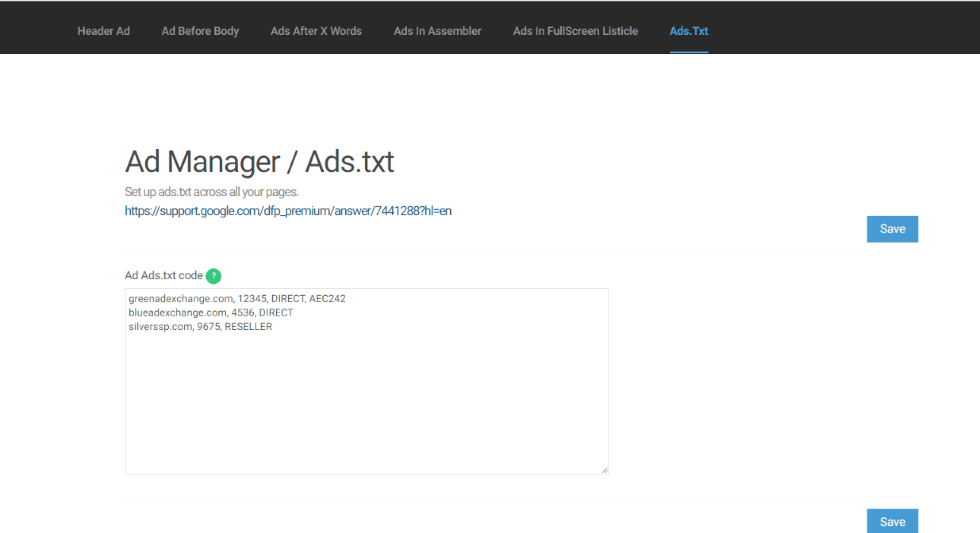This screenshot has width=980, height=533.
Task: Grab the textarea resize handle corner
Action: 603,469
